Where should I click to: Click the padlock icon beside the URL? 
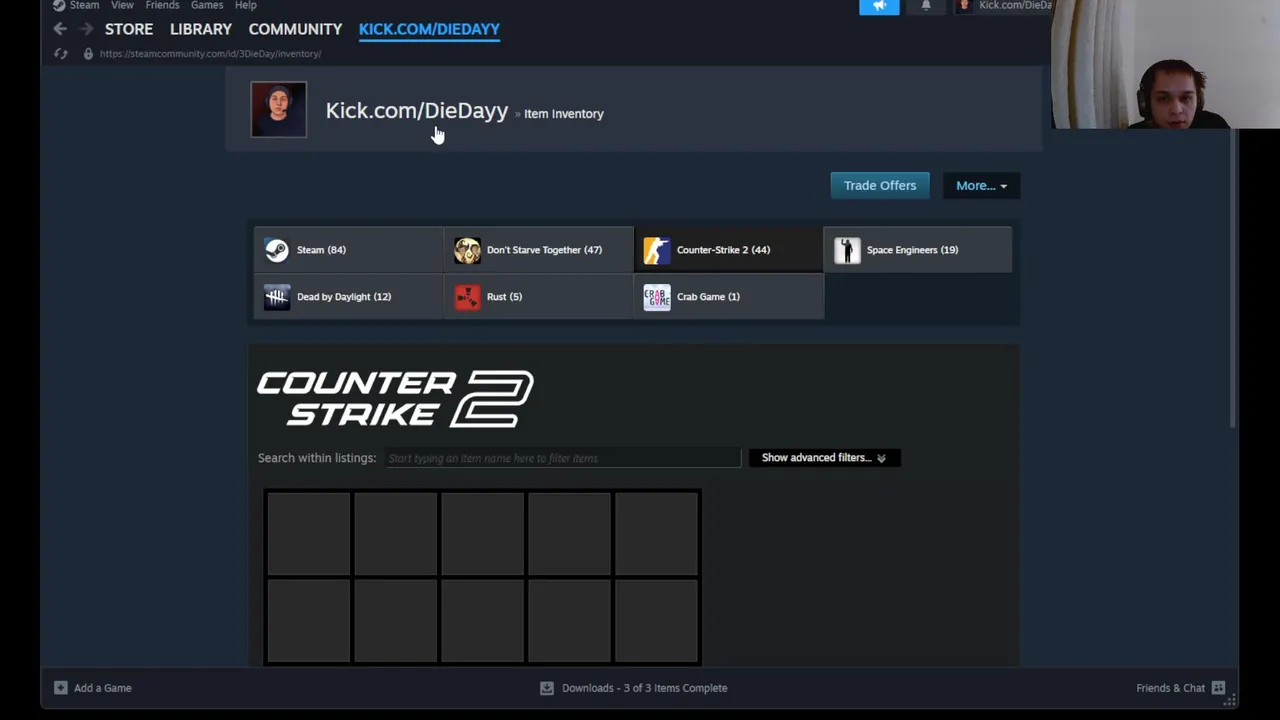[88, 53]
